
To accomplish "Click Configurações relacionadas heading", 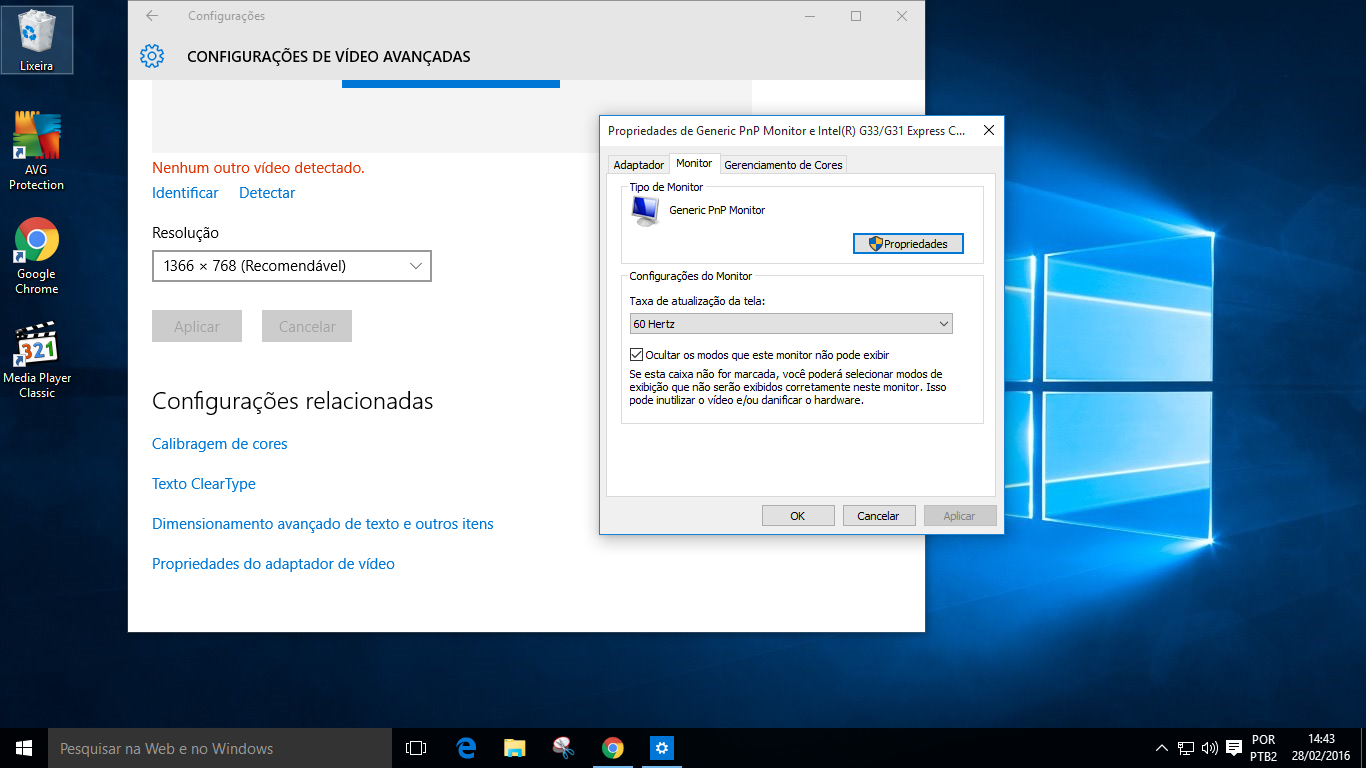I will click(293, 401).
